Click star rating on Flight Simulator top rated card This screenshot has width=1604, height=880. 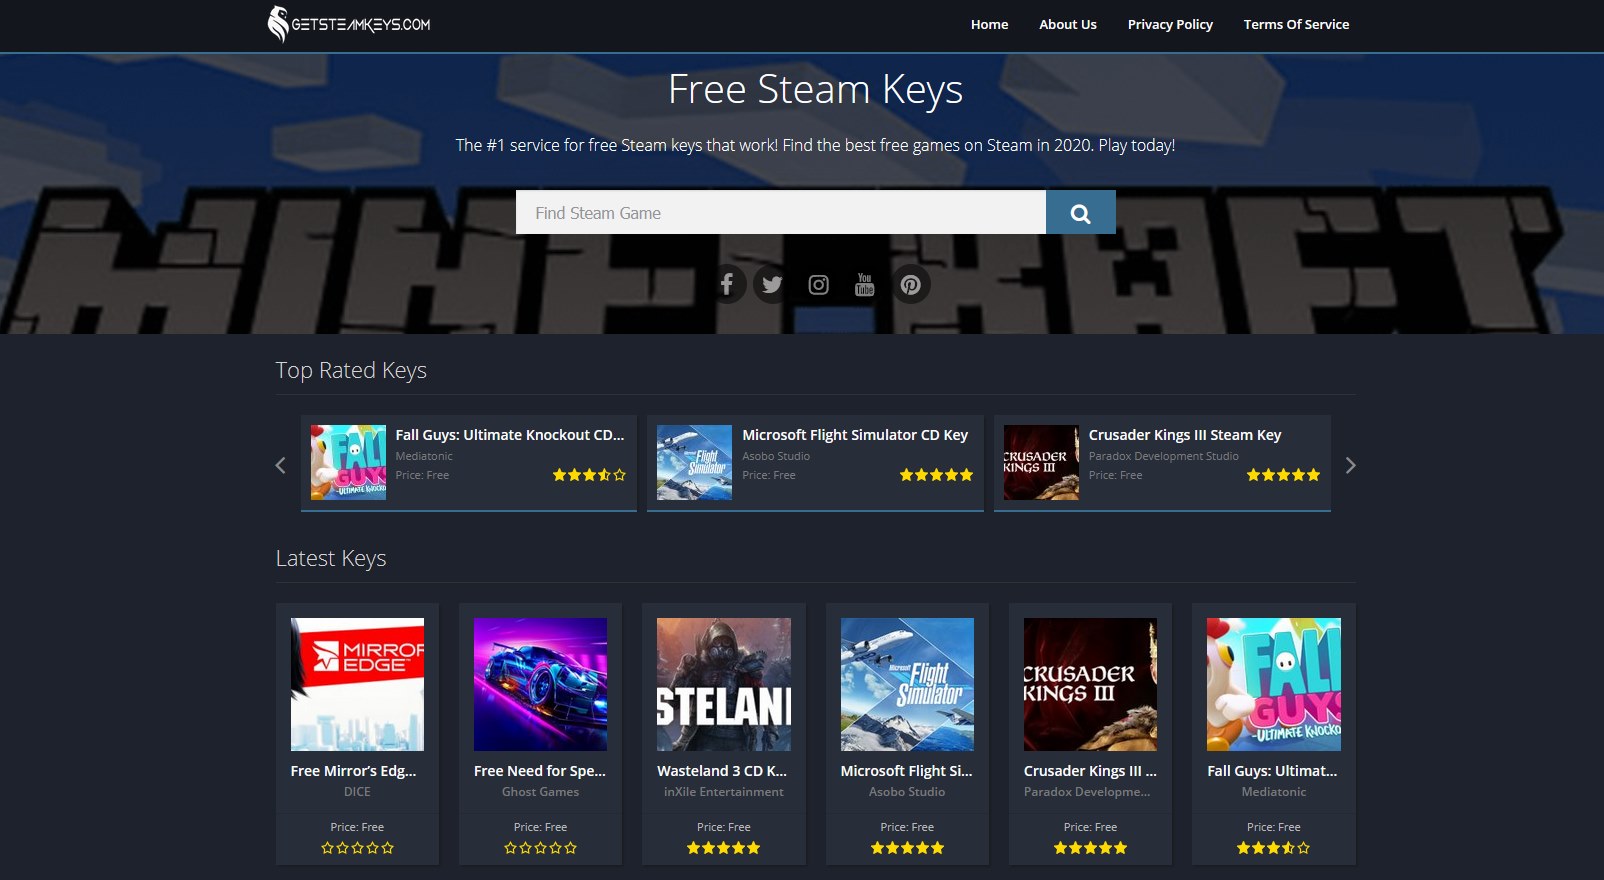point(936,475)
